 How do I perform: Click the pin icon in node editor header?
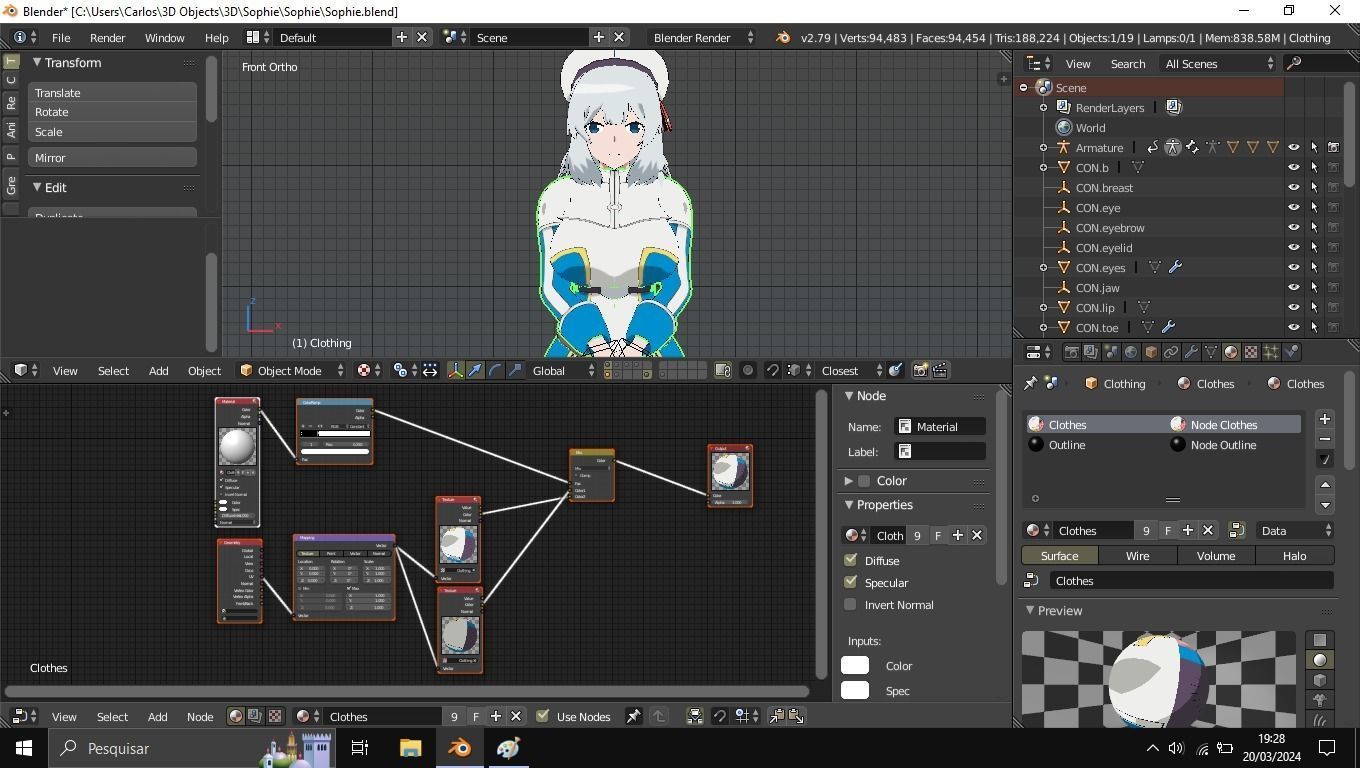633,716
